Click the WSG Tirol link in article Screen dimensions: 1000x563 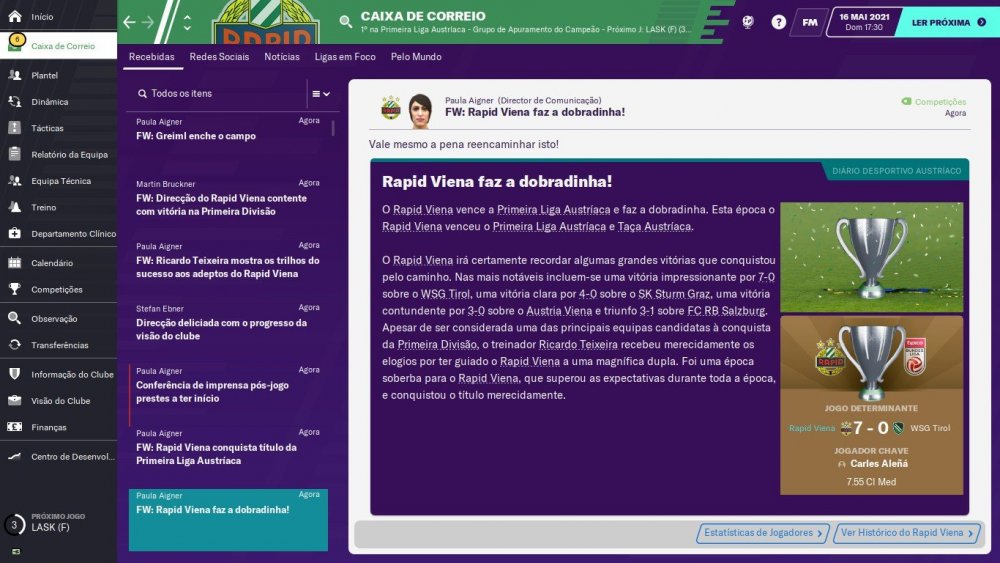pos(445,294)
